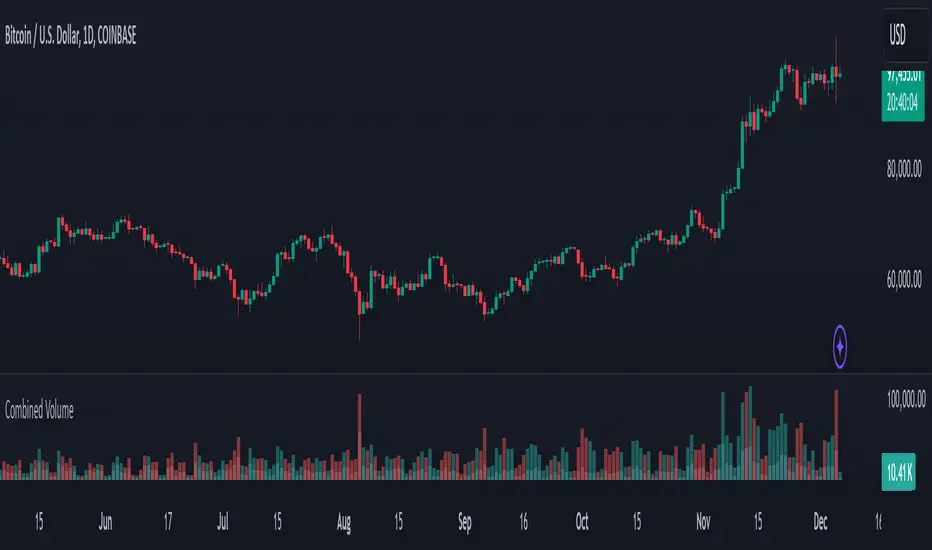Select the Oct label on the time axis
The image size is (932, 550).
(x=581, y=521)
